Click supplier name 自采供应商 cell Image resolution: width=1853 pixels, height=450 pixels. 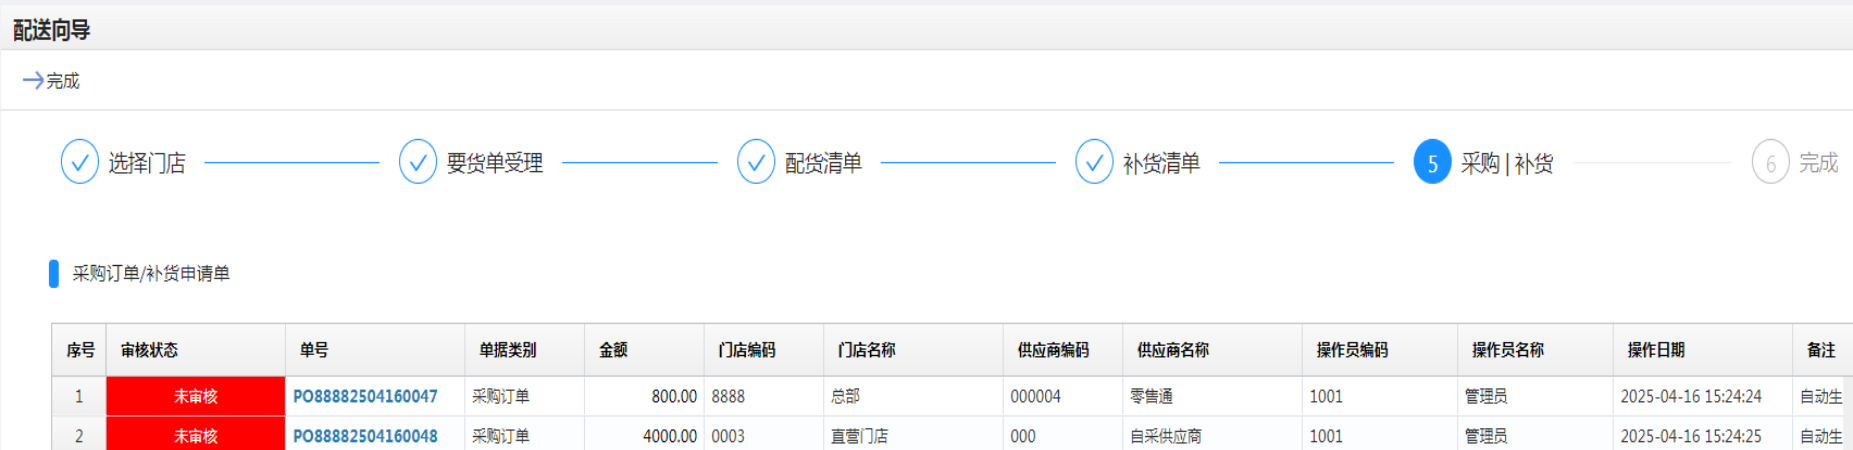point(1212,434)
